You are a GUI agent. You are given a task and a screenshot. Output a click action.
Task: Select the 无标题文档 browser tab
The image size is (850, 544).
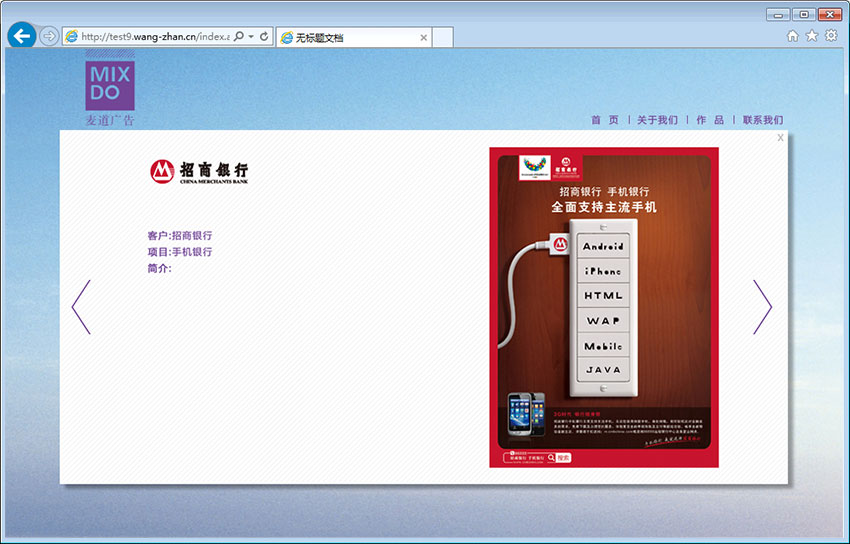tap(353, 37)
